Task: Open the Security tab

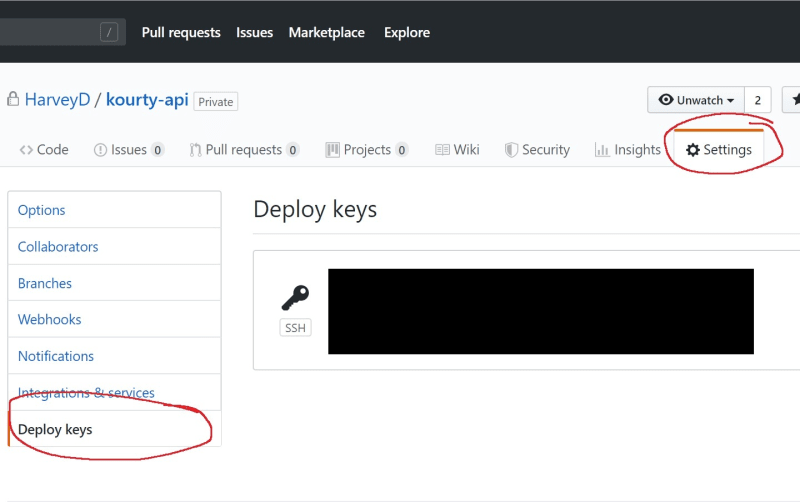Action: pos(537,149)
